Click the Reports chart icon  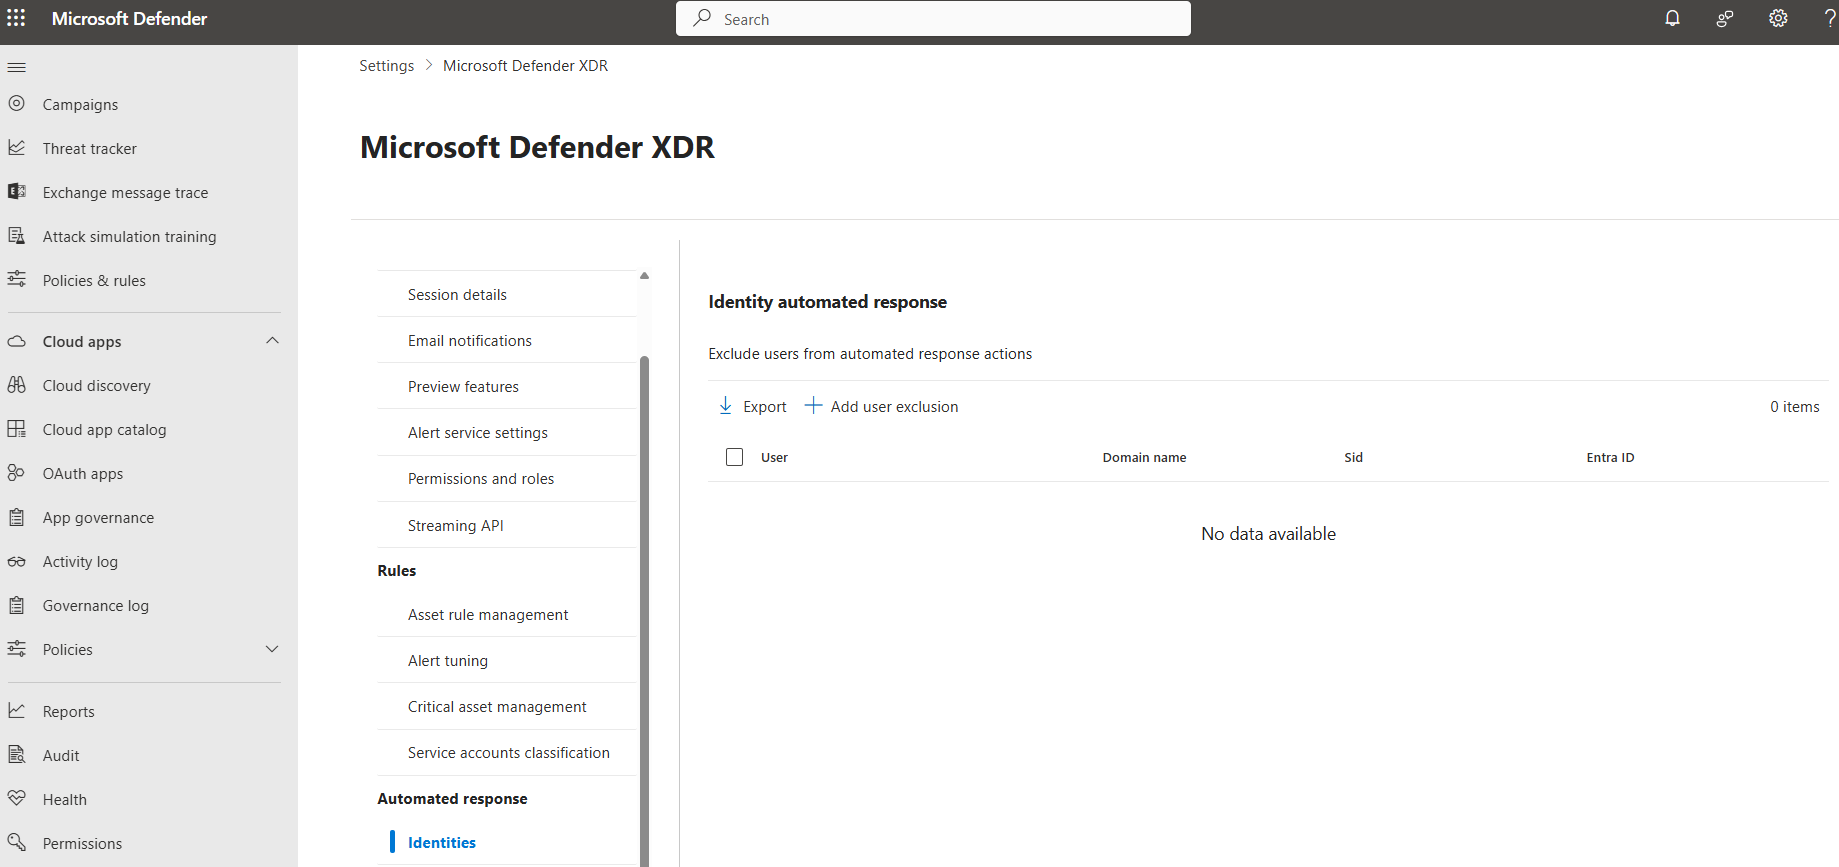tap(16, 710)
